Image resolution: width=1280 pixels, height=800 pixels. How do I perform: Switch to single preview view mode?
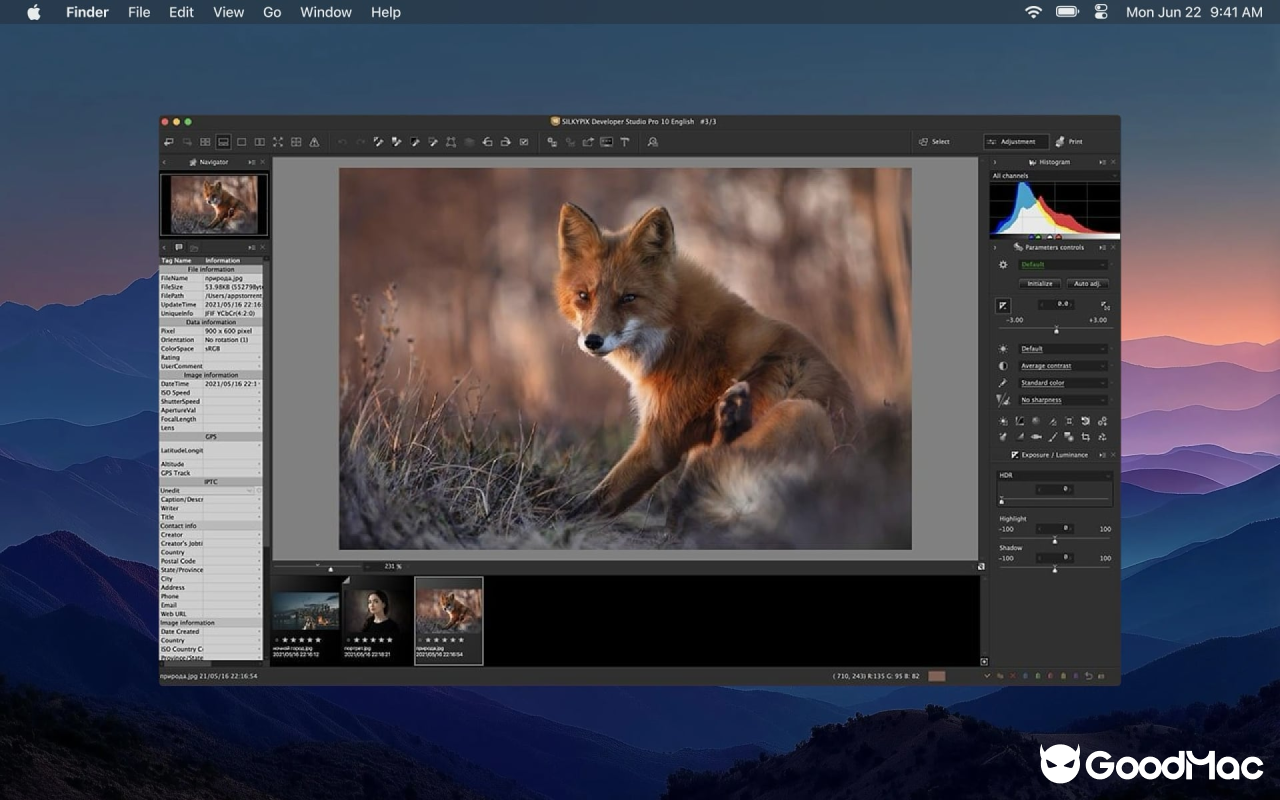[x=241, y=142]
